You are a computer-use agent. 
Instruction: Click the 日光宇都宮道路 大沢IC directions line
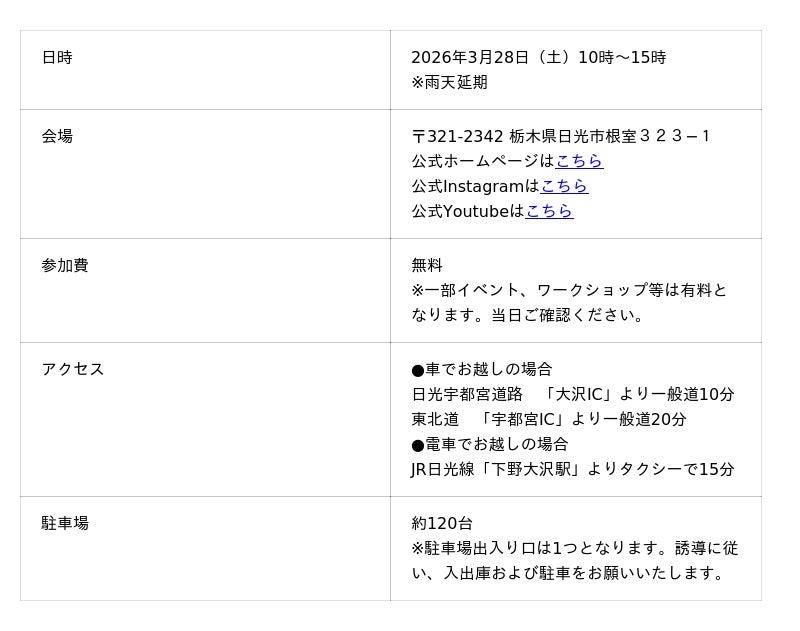(572, 394)
